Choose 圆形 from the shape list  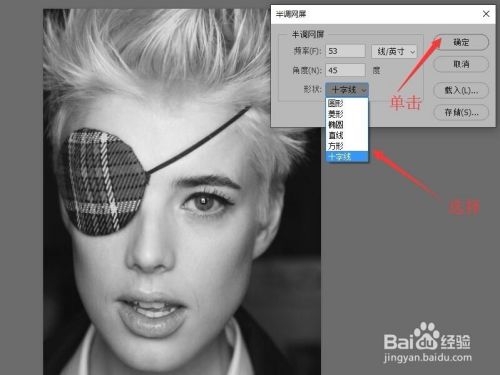(x=347, y=103)
